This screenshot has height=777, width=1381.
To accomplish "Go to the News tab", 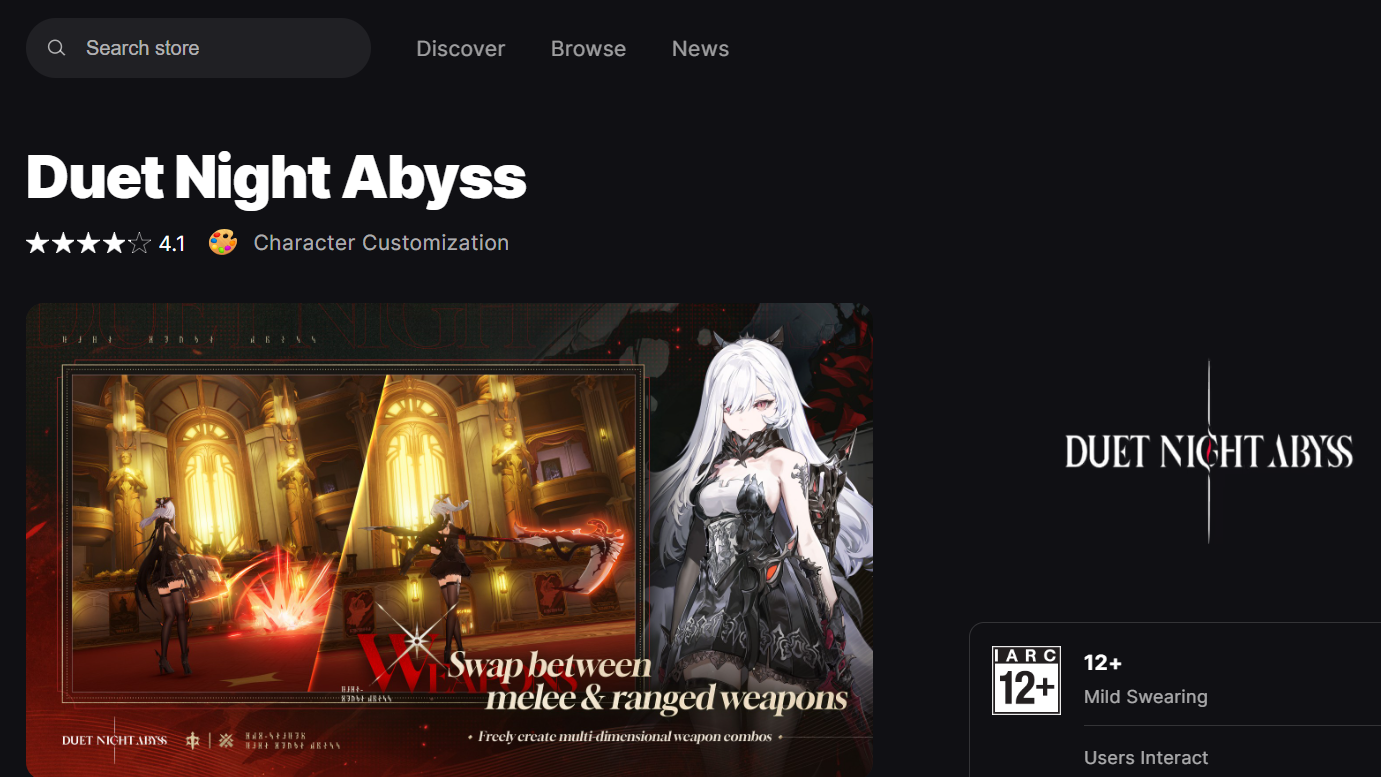I will [700, 49].
